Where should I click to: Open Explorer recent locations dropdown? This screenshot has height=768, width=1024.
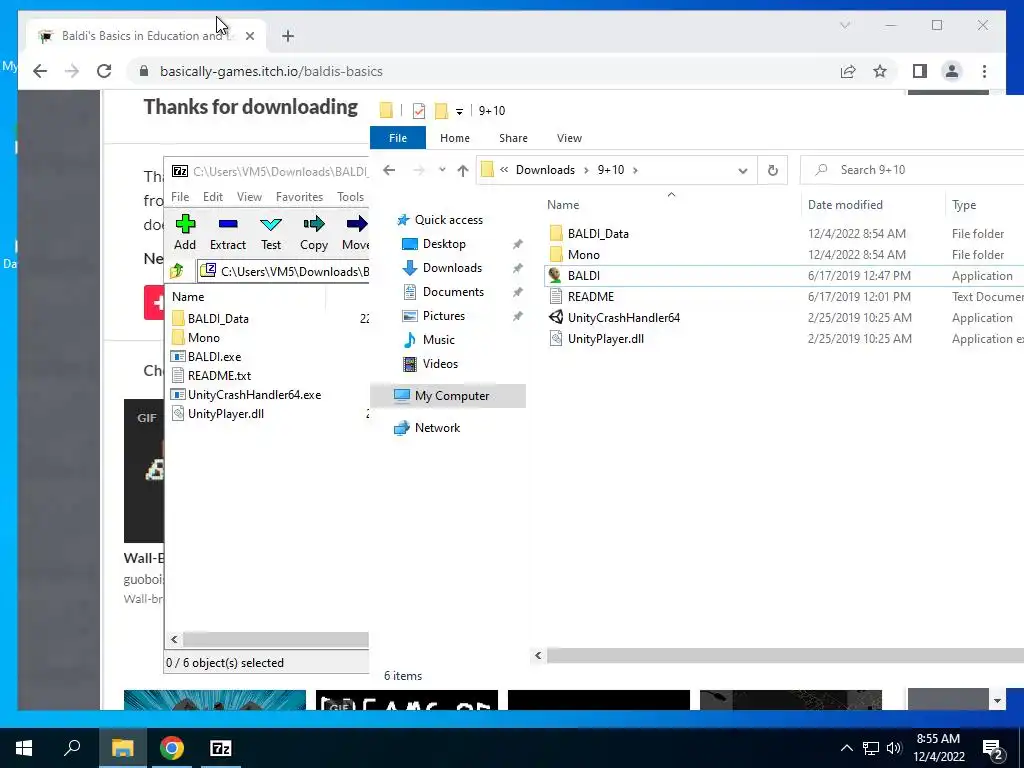(442, 170)
